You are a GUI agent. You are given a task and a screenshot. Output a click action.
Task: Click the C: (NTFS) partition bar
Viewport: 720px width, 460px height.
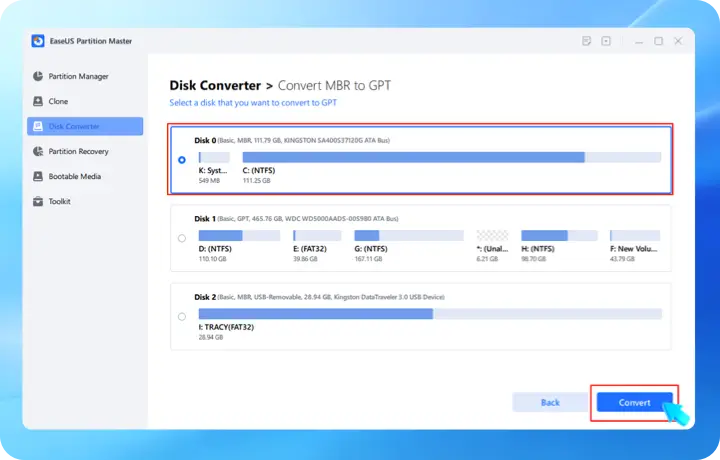click(x=451, y=157)
